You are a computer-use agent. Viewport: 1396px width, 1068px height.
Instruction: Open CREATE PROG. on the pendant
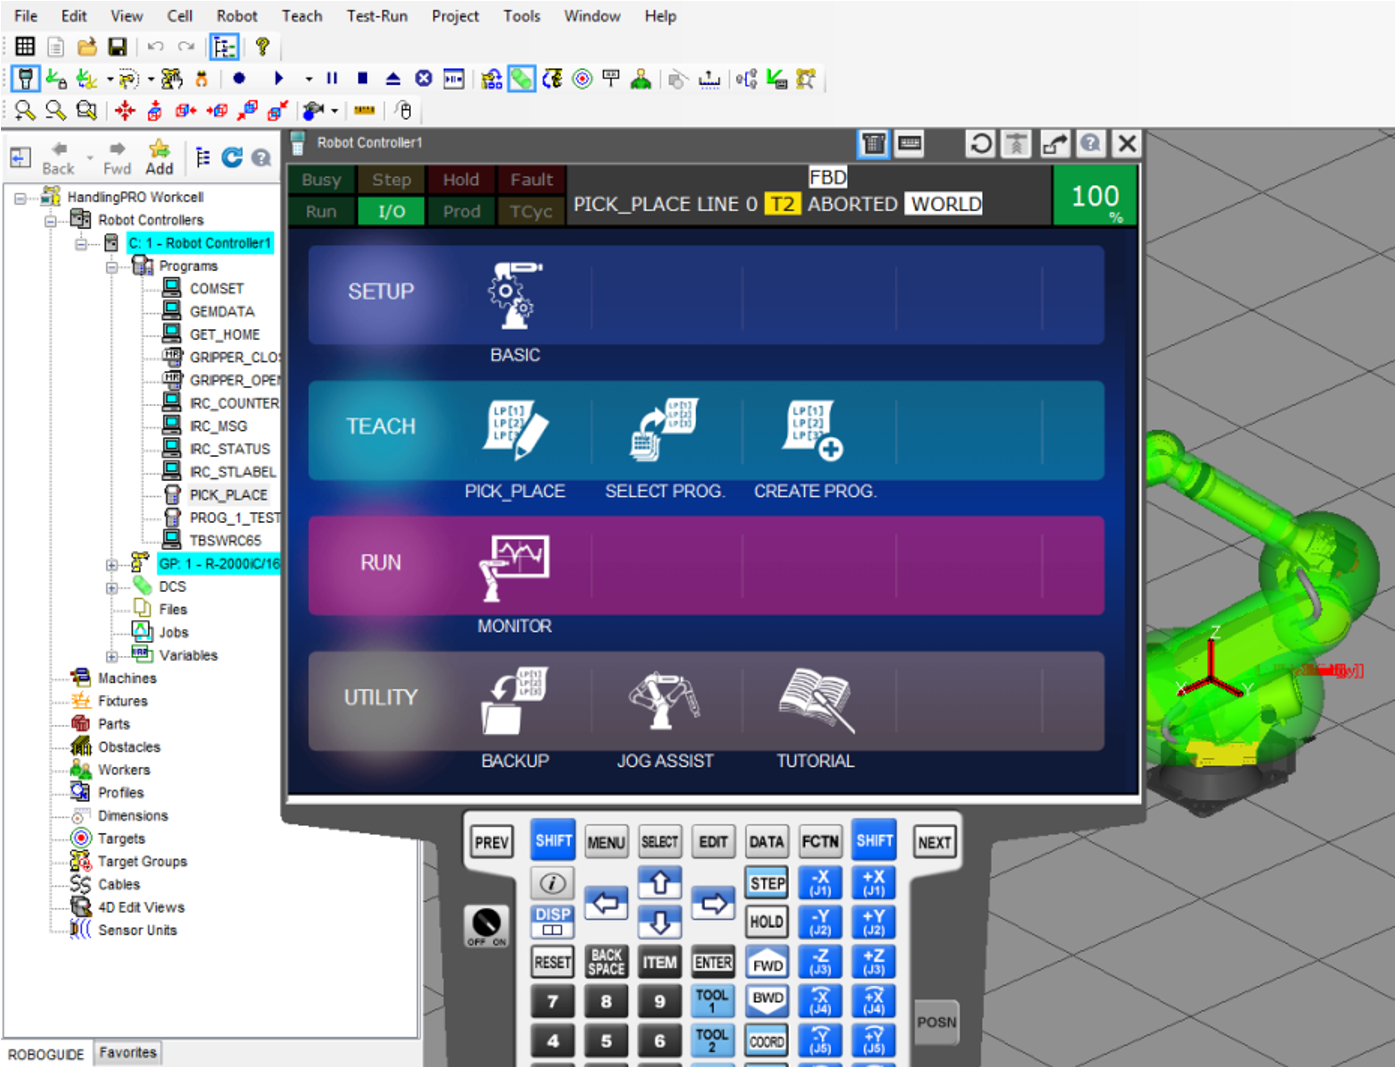tap(815, 430)
